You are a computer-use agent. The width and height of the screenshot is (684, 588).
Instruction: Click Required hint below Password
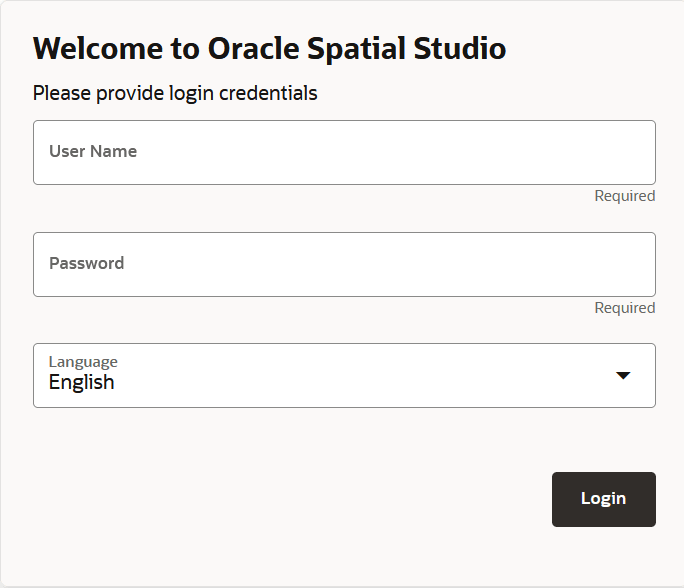pos(624,308)
